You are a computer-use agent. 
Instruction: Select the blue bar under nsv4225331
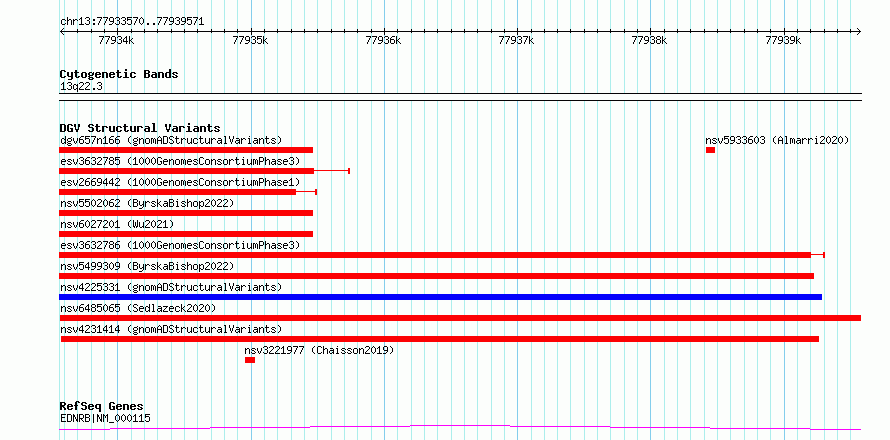[440, 297]
